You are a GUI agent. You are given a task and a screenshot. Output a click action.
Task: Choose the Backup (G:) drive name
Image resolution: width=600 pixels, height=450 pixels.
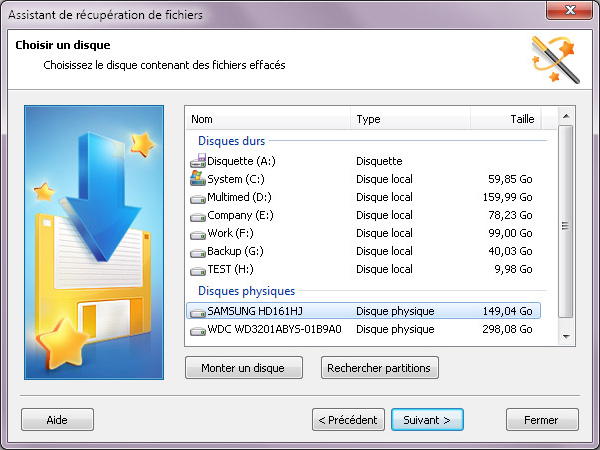coord(235,251)
